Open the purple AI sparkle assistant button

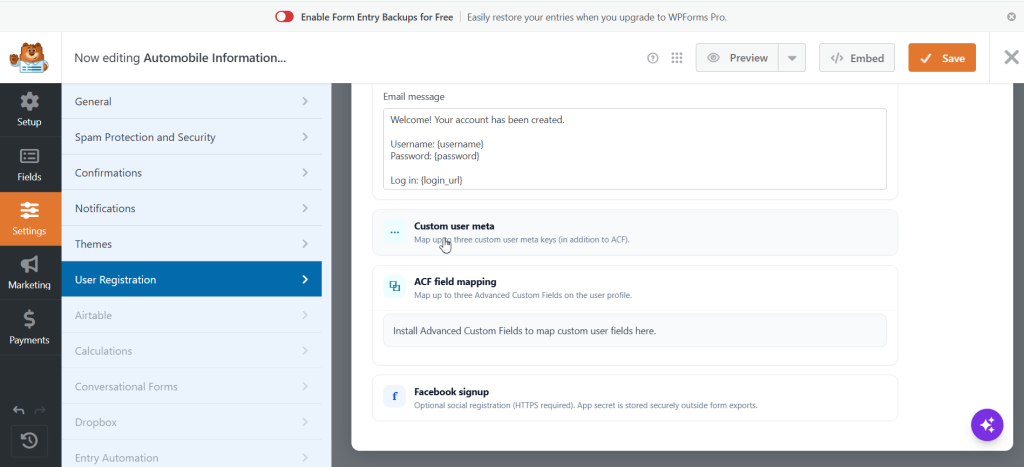(987, 425)
